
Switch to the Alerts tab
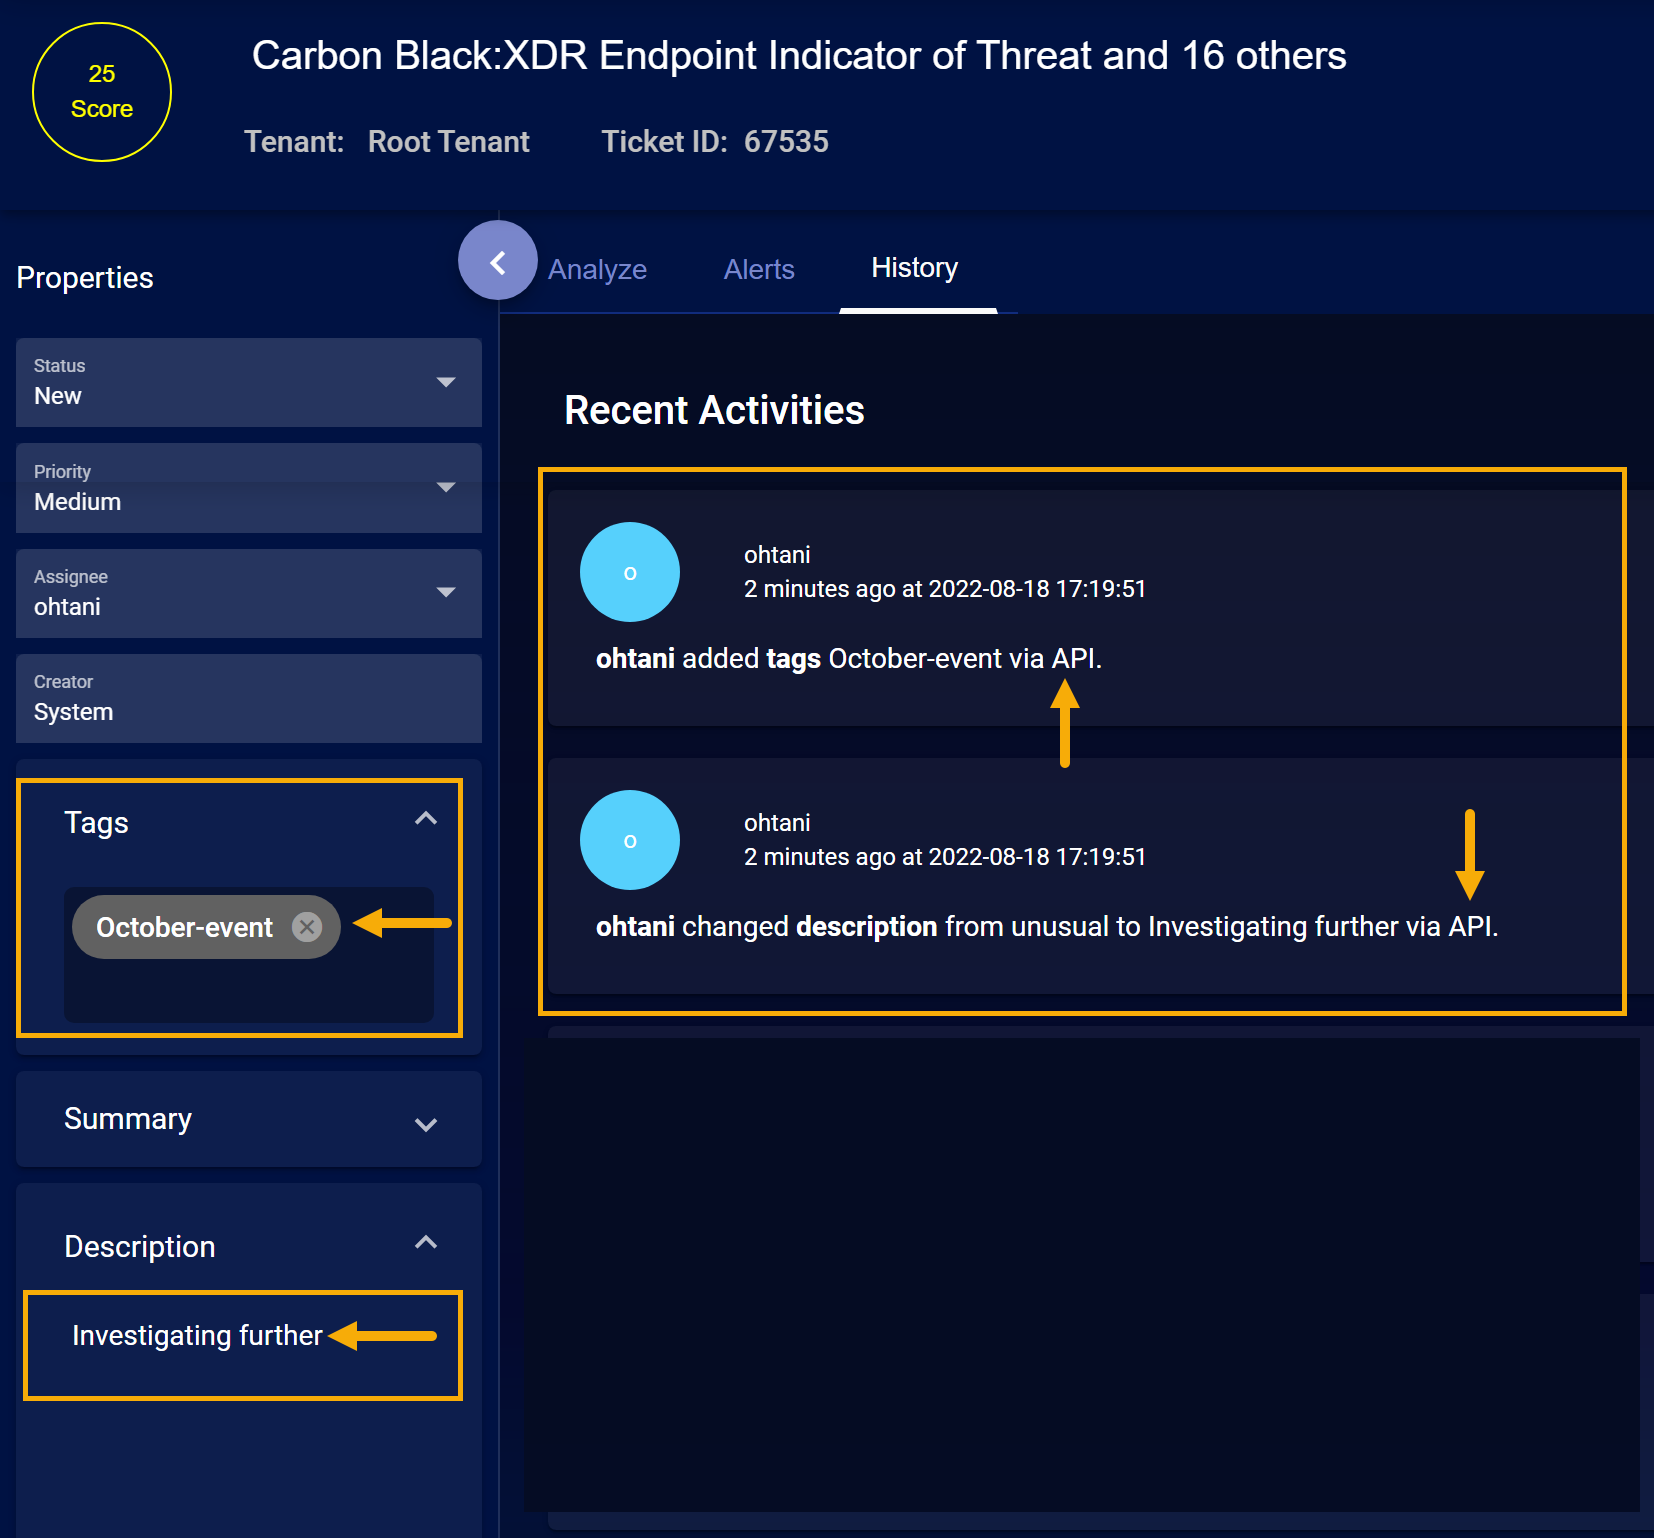759,269
